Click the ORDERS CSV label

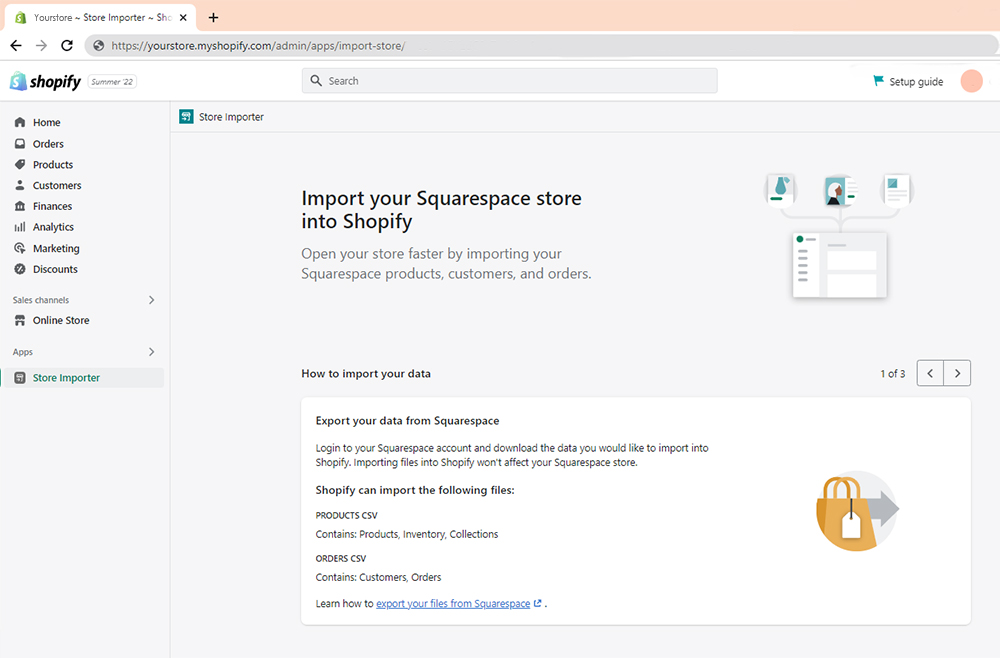coord(341,559)
